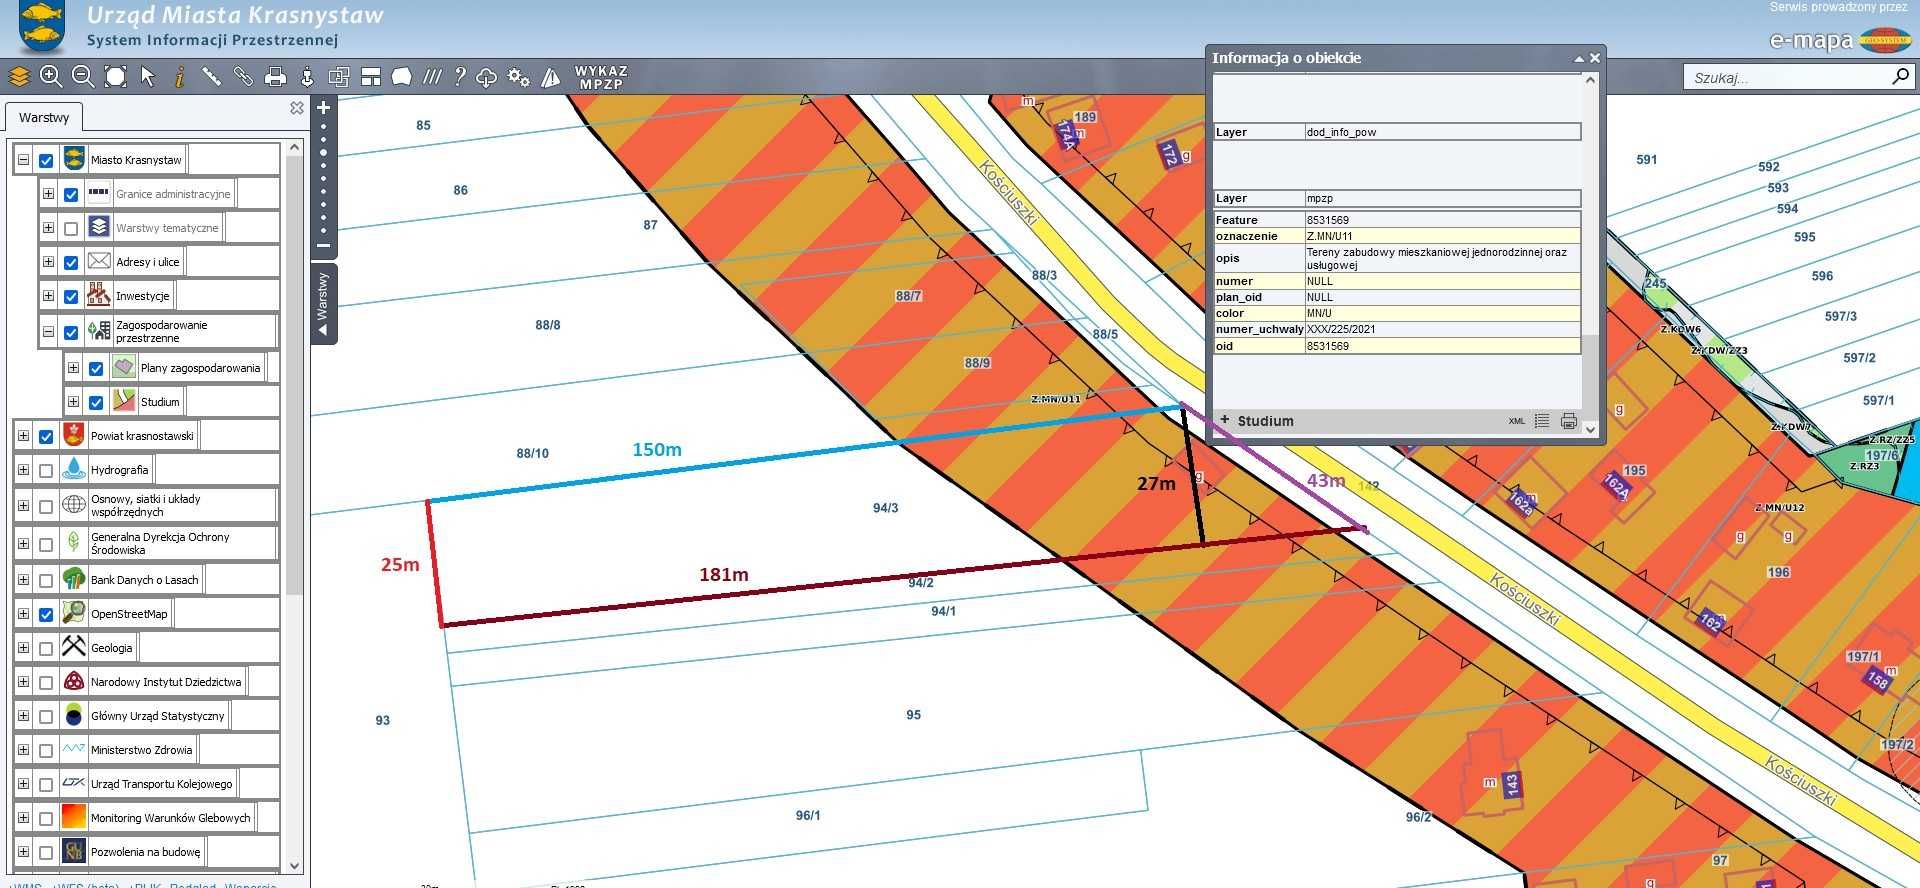Expand Granice administracyjne tree node
This screenshot has height=888, width=1920.
click(x=48, y=194)
